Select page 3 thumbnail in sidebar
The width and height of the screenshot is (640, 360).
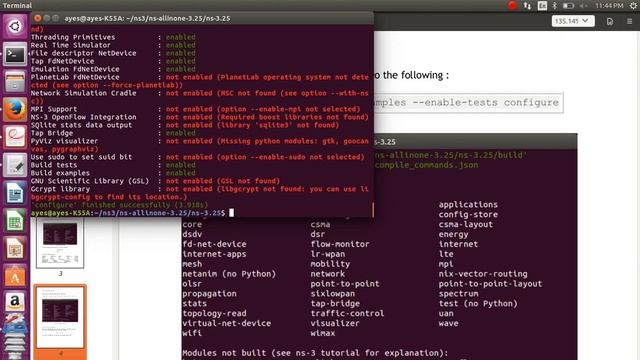tap(60, 243)
